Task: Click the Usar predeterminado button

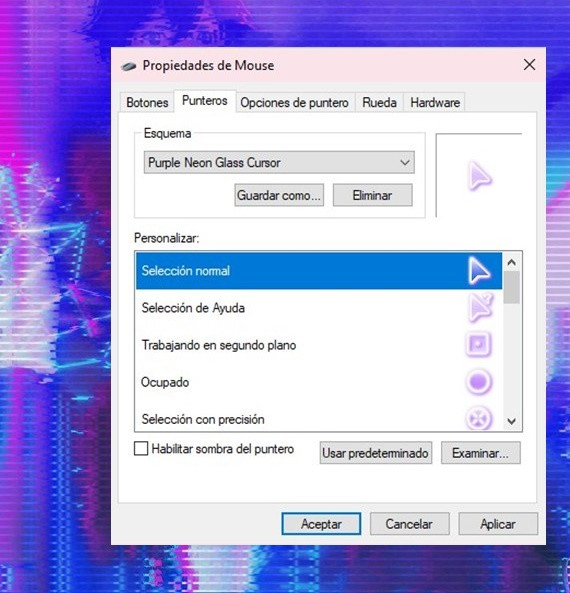Action: click(x=376, y=453)
